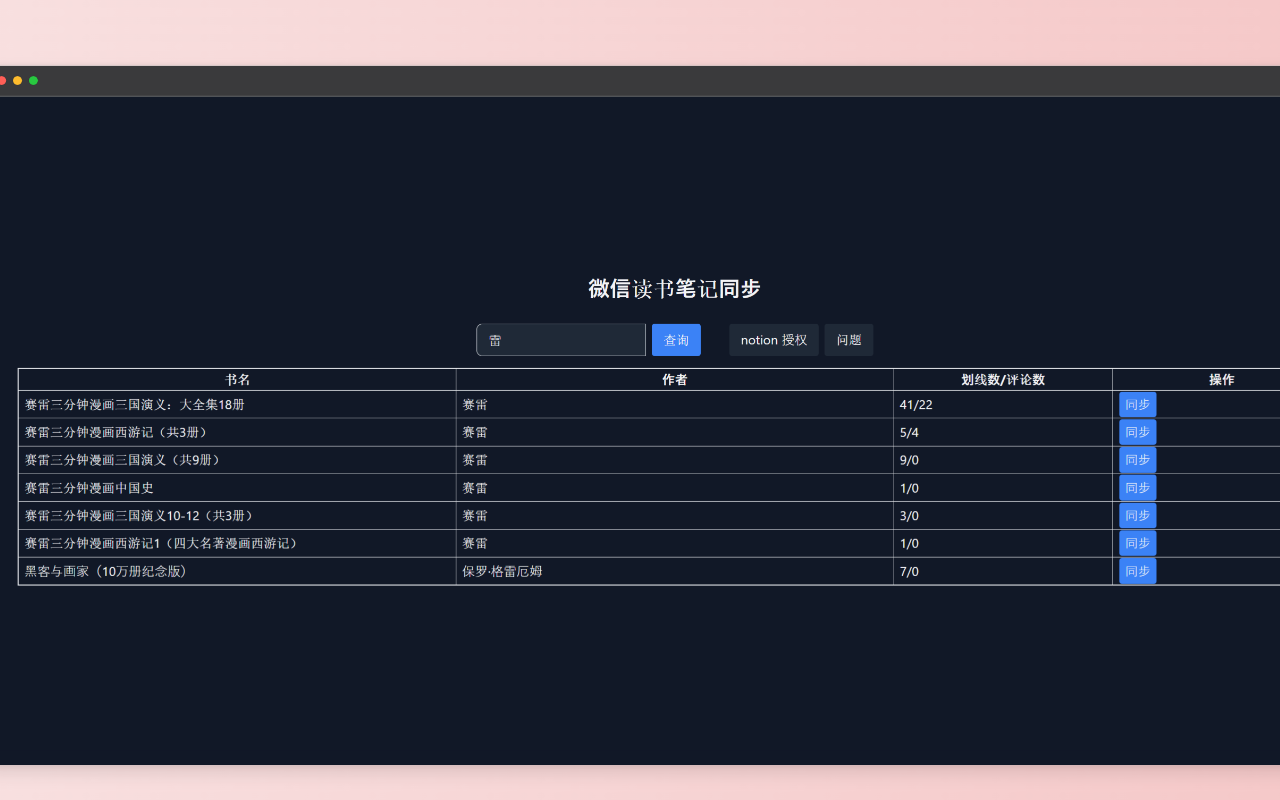The image size is (1280, 800).
Task: Sync 赛雷三分钟漫画中国史
Action: click(1138, 488)
